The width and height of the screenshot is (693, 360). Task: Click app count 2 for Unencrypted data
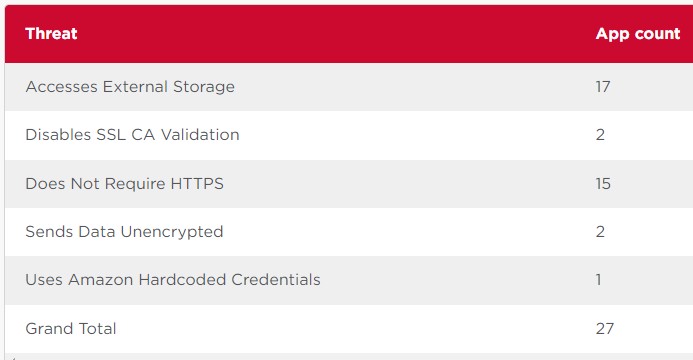(600, 231)
